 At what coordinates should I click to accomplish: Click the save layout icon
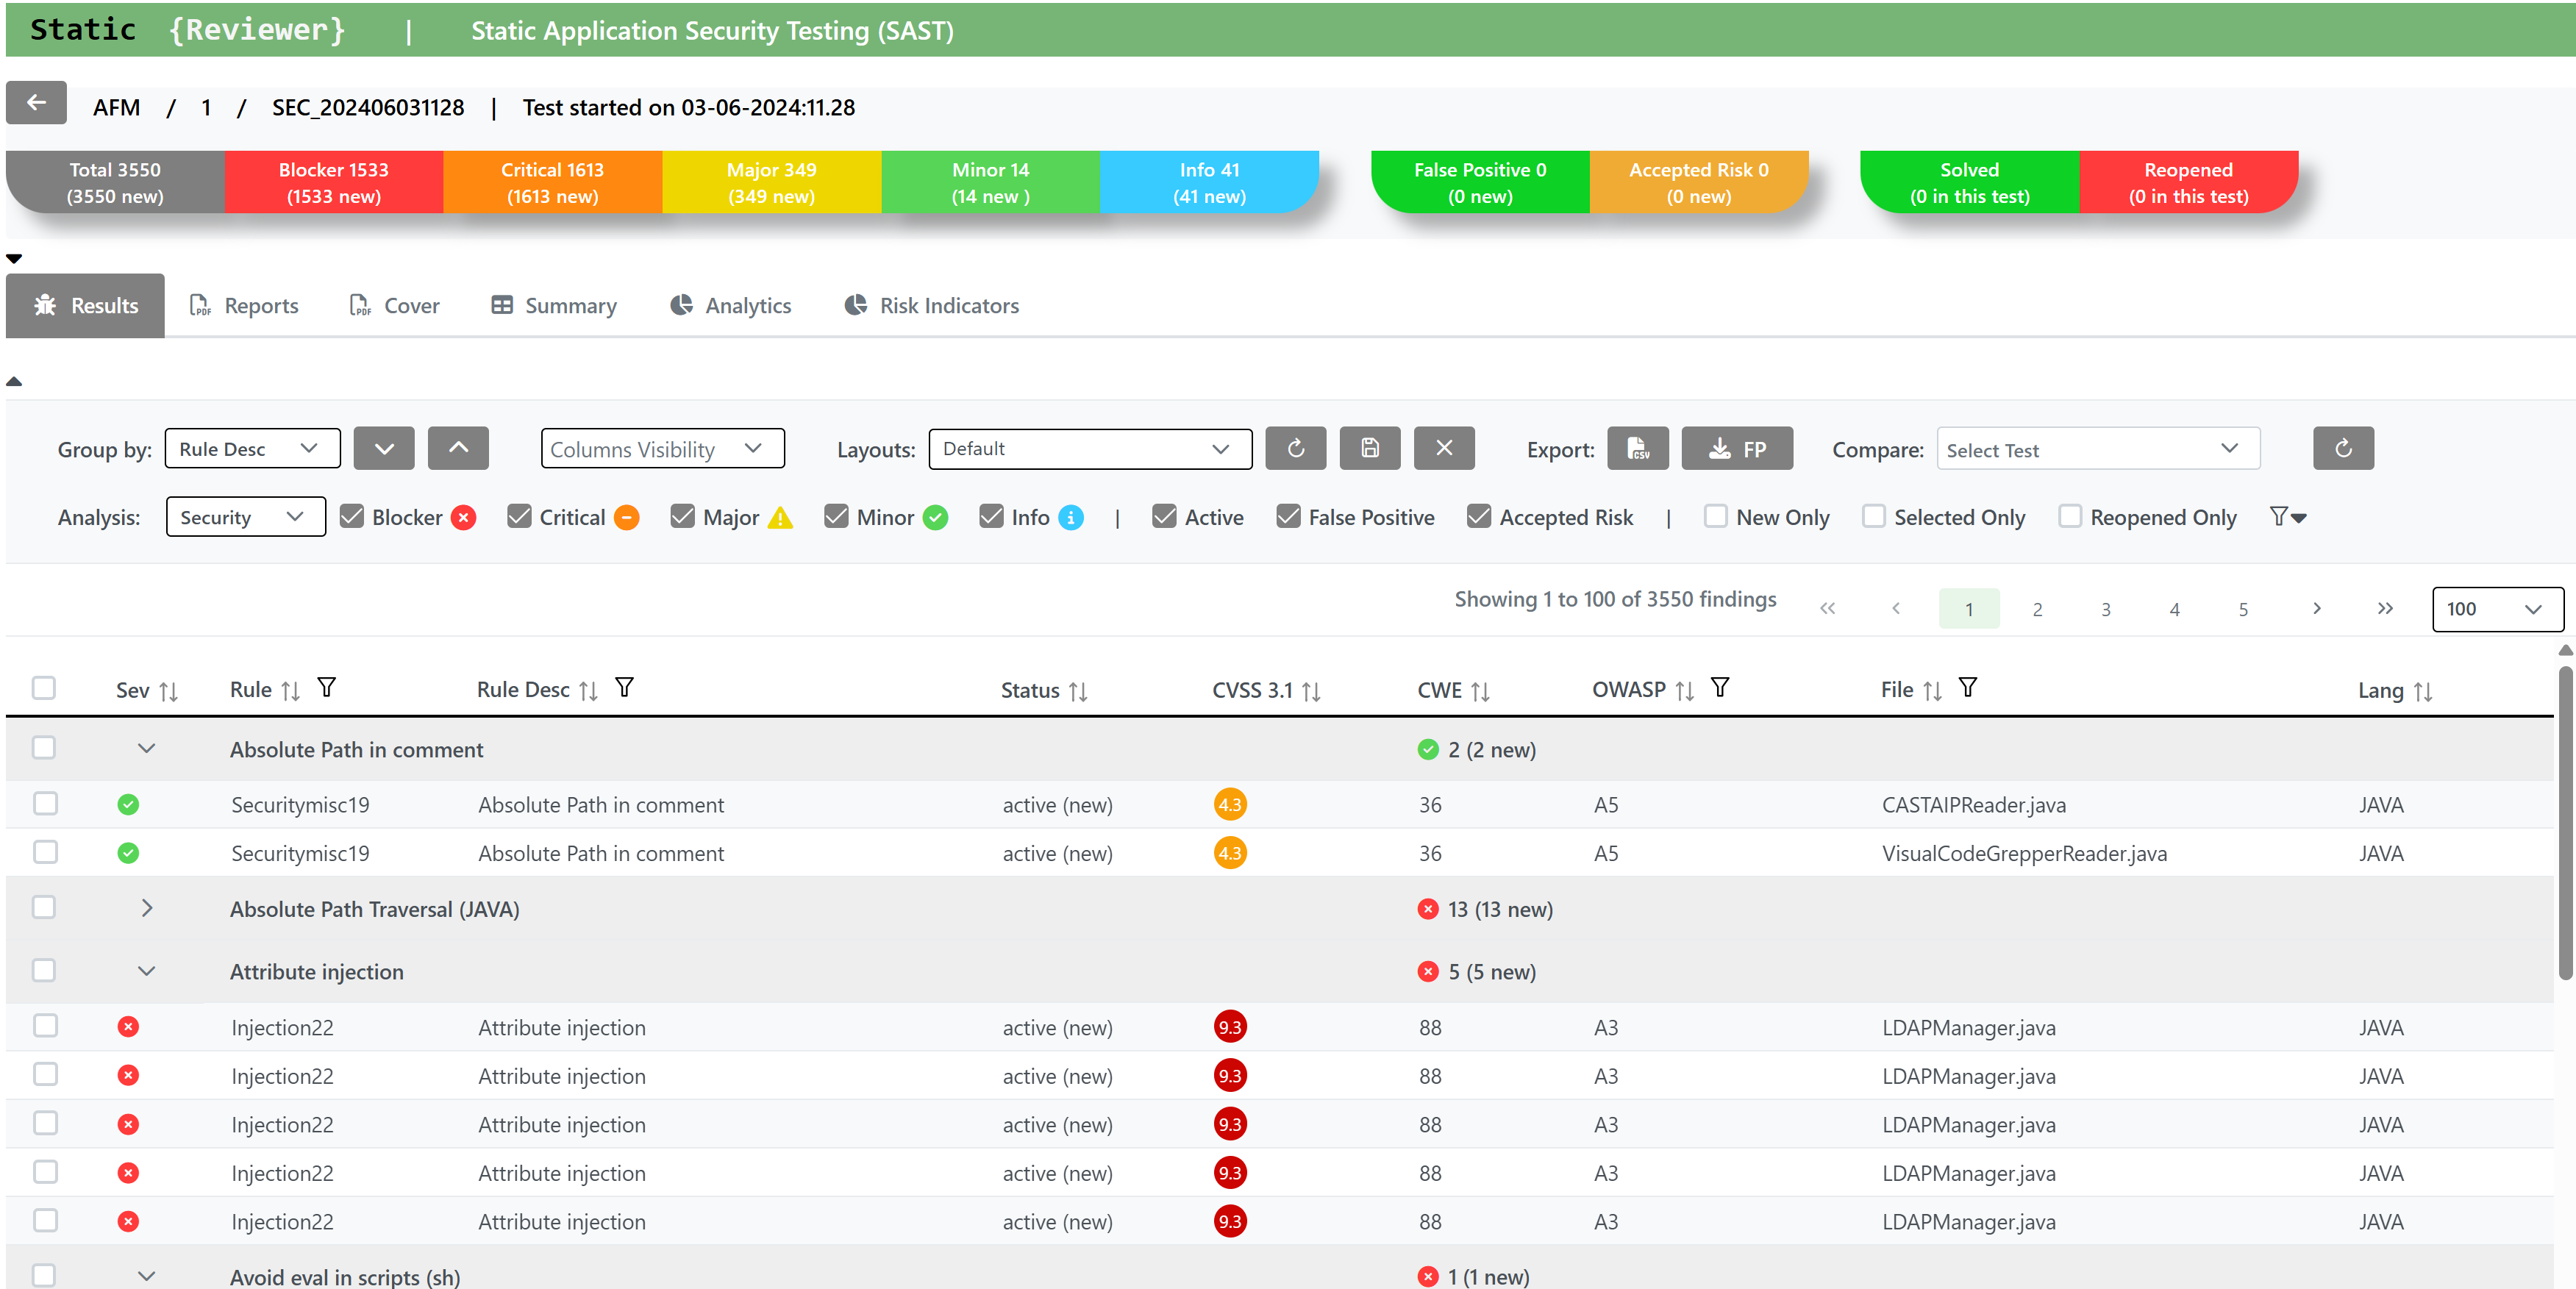(x=1369, y=449)
